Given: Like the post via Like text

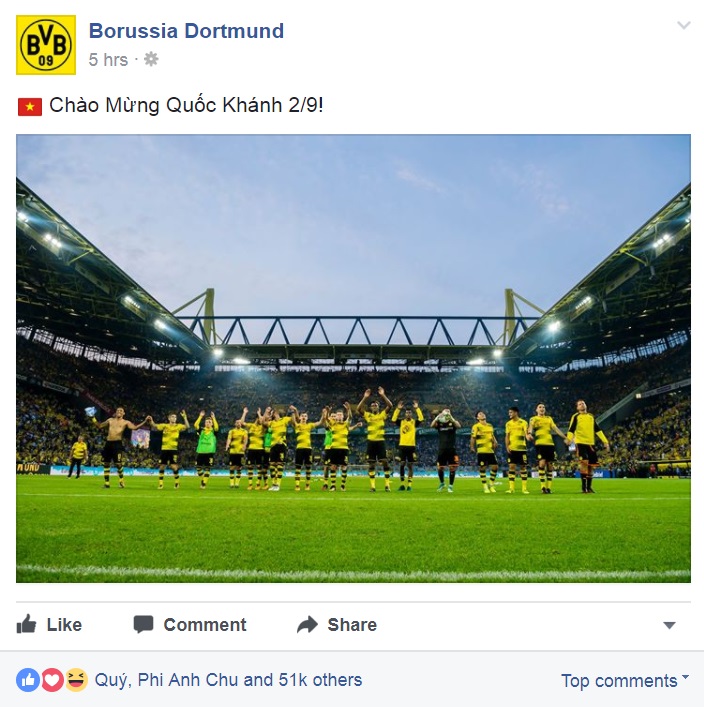Looking at the screenshot, I should (x=64, y=625).
